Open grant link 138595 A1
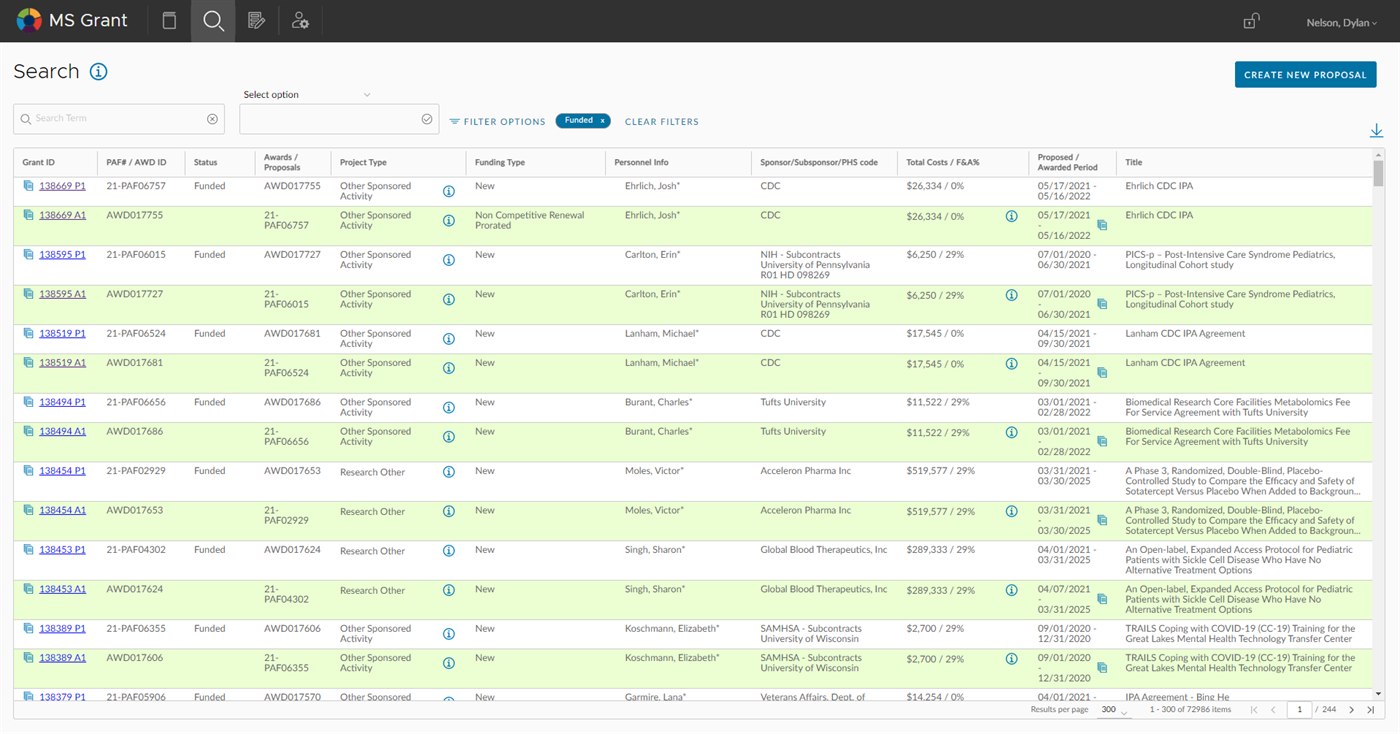Screen dimensions: 1400x734 (x=62, y=294)
